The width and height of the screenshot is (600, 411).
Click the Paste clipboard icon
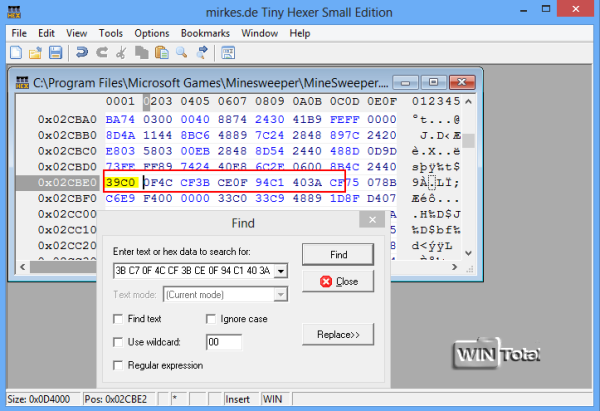[x=161, y=52]
